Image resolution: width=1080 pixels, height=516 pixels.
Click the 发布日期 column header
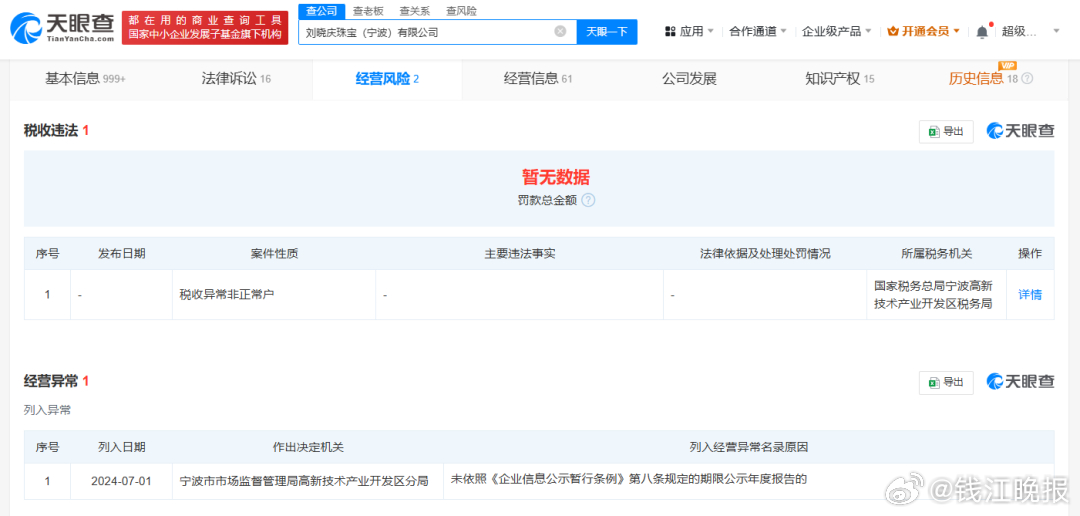tap(122, 254)
